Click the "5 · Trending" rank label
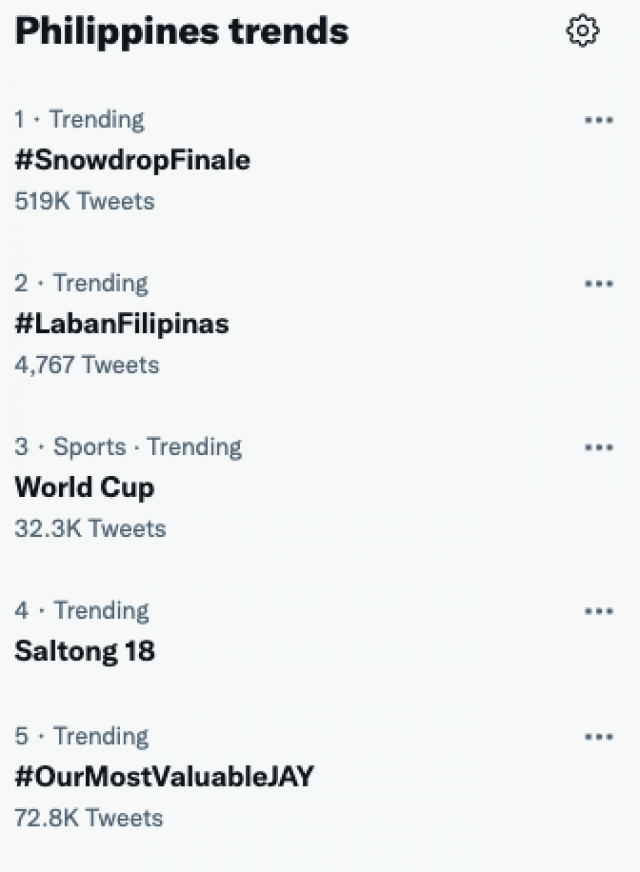 pos(81,737)
